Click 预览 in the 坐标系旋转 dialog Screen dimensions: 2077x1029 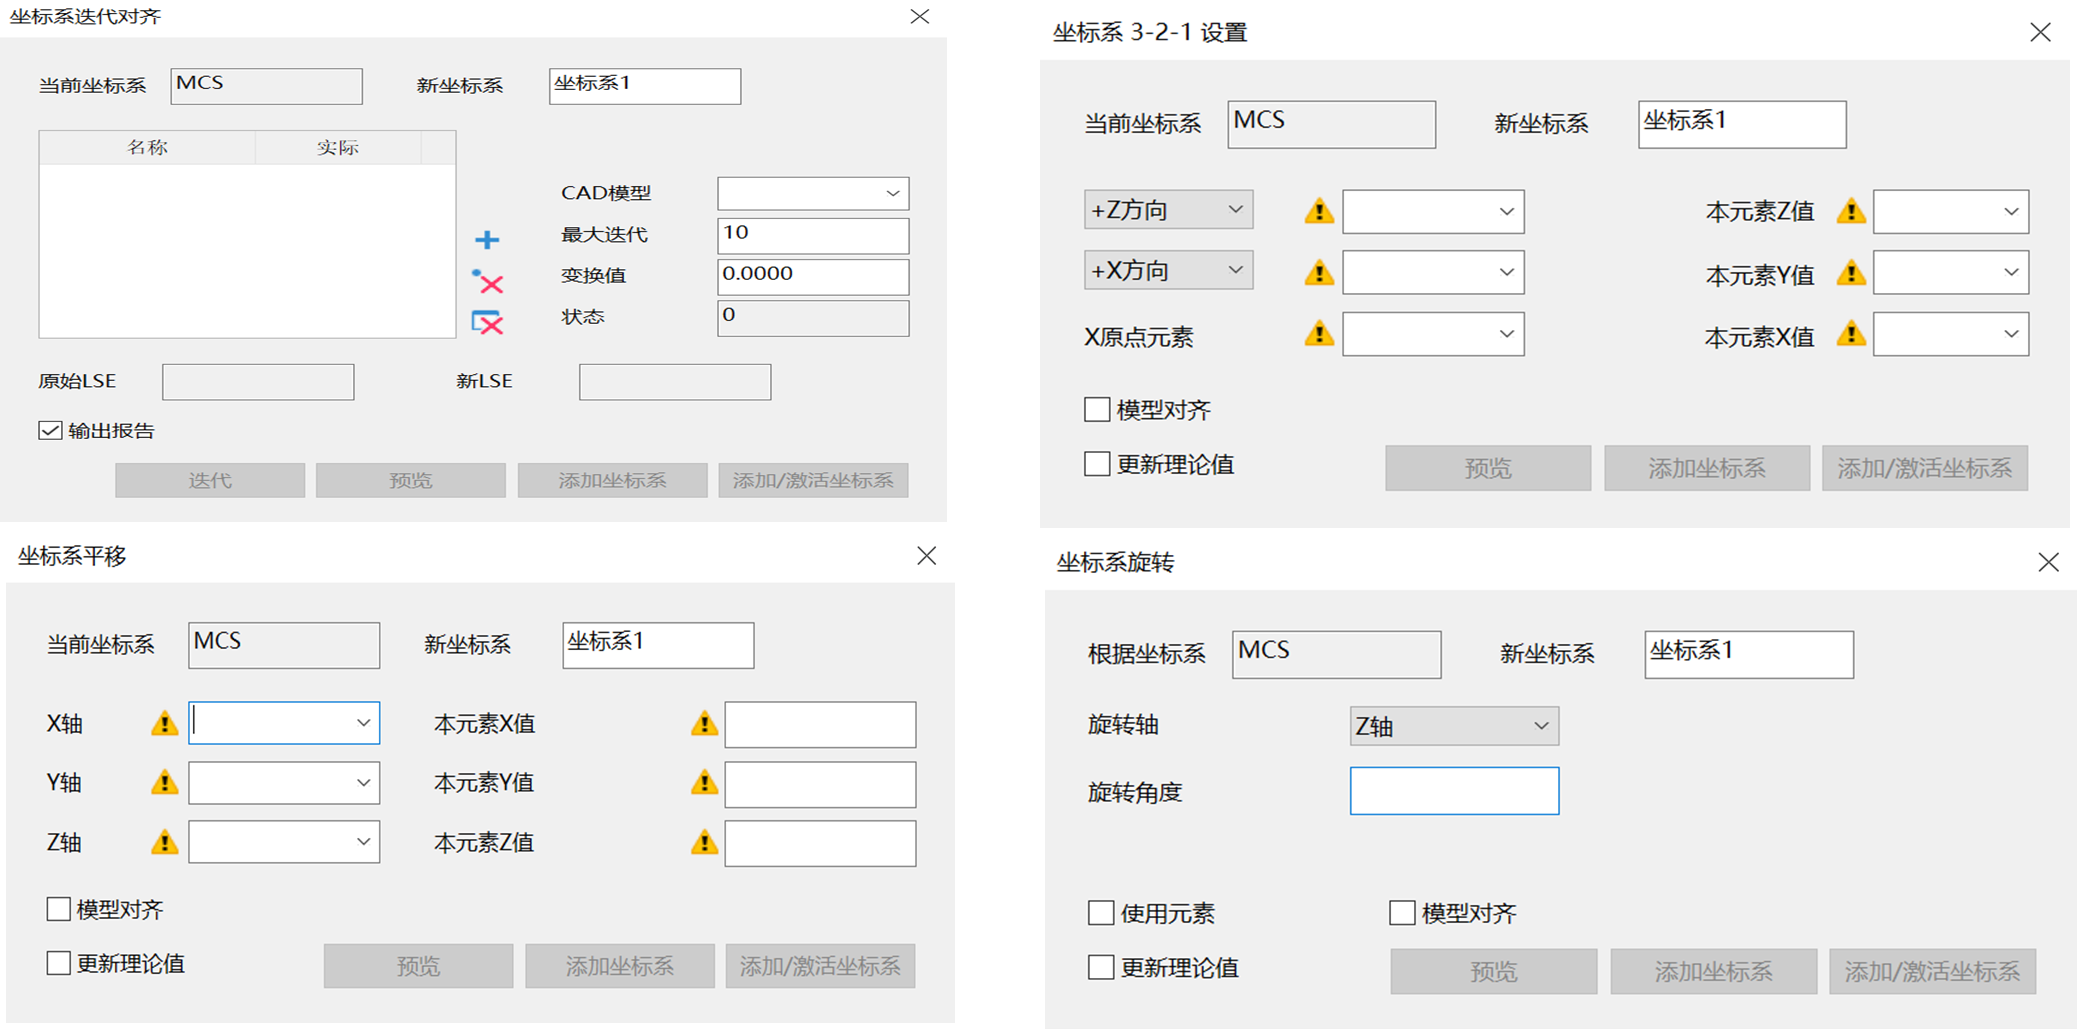pyautogui.click(x=1493, y=971)
